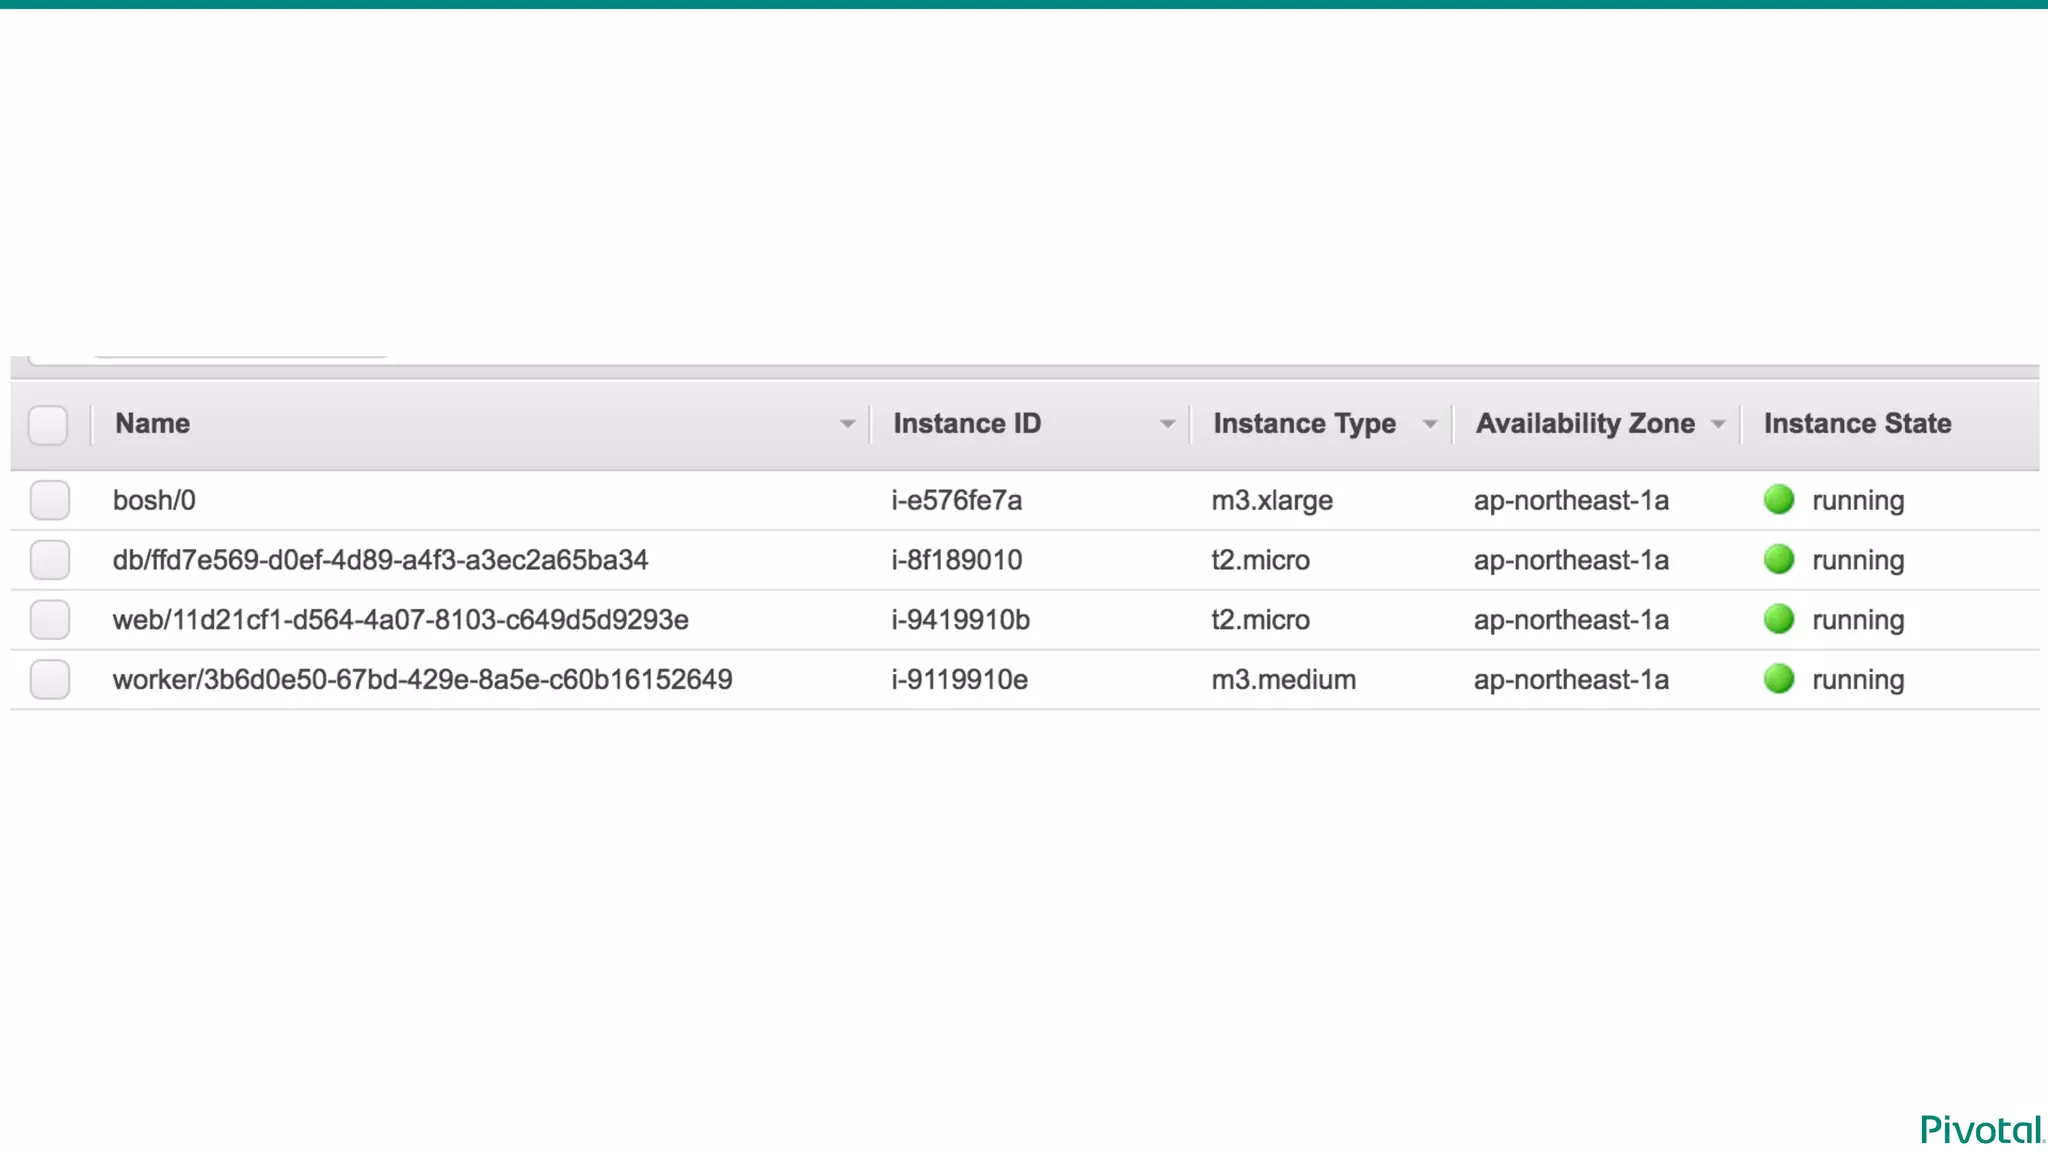2048x1152 pixels.
Task: Click green running status icon for bosh/0
Action: [x=1779, y=499]
